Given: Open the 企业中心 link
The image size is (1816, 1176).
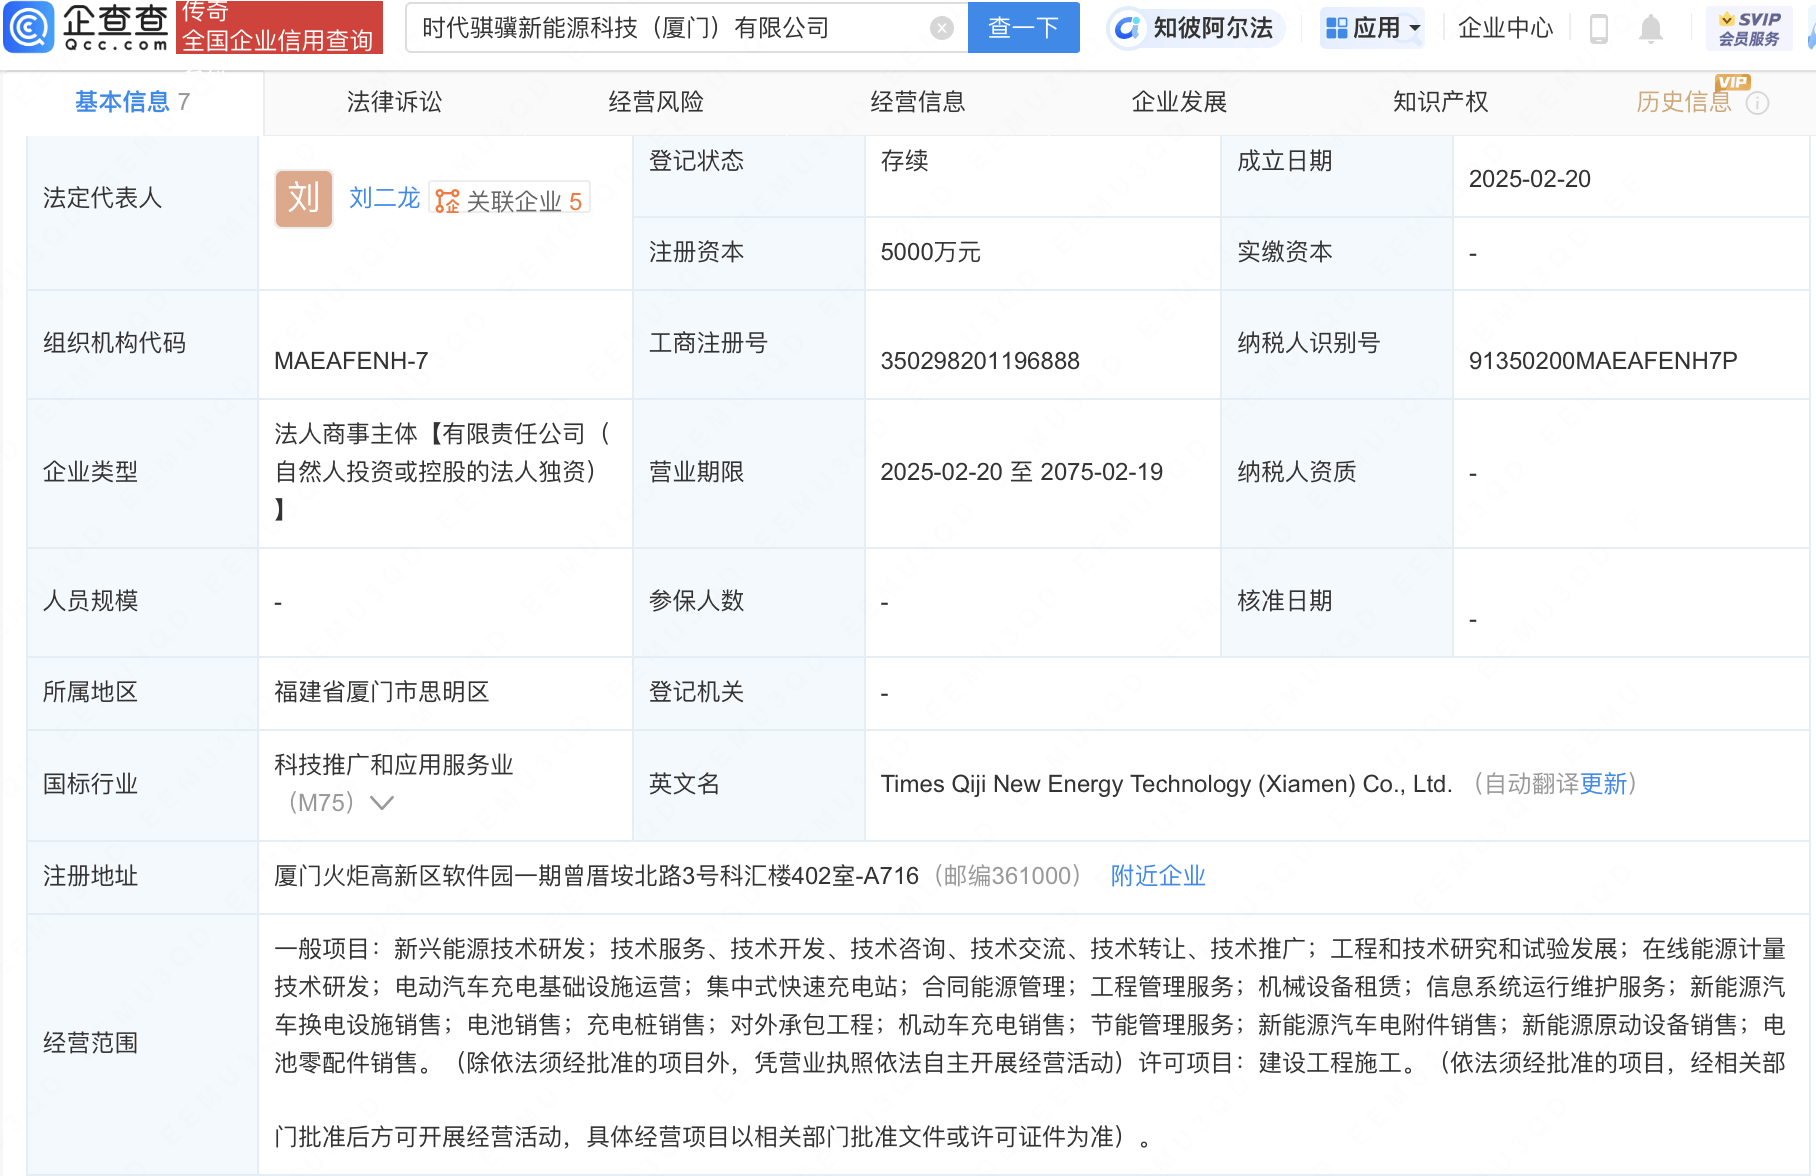Looking at the screenshot, I should (1505, 28).
